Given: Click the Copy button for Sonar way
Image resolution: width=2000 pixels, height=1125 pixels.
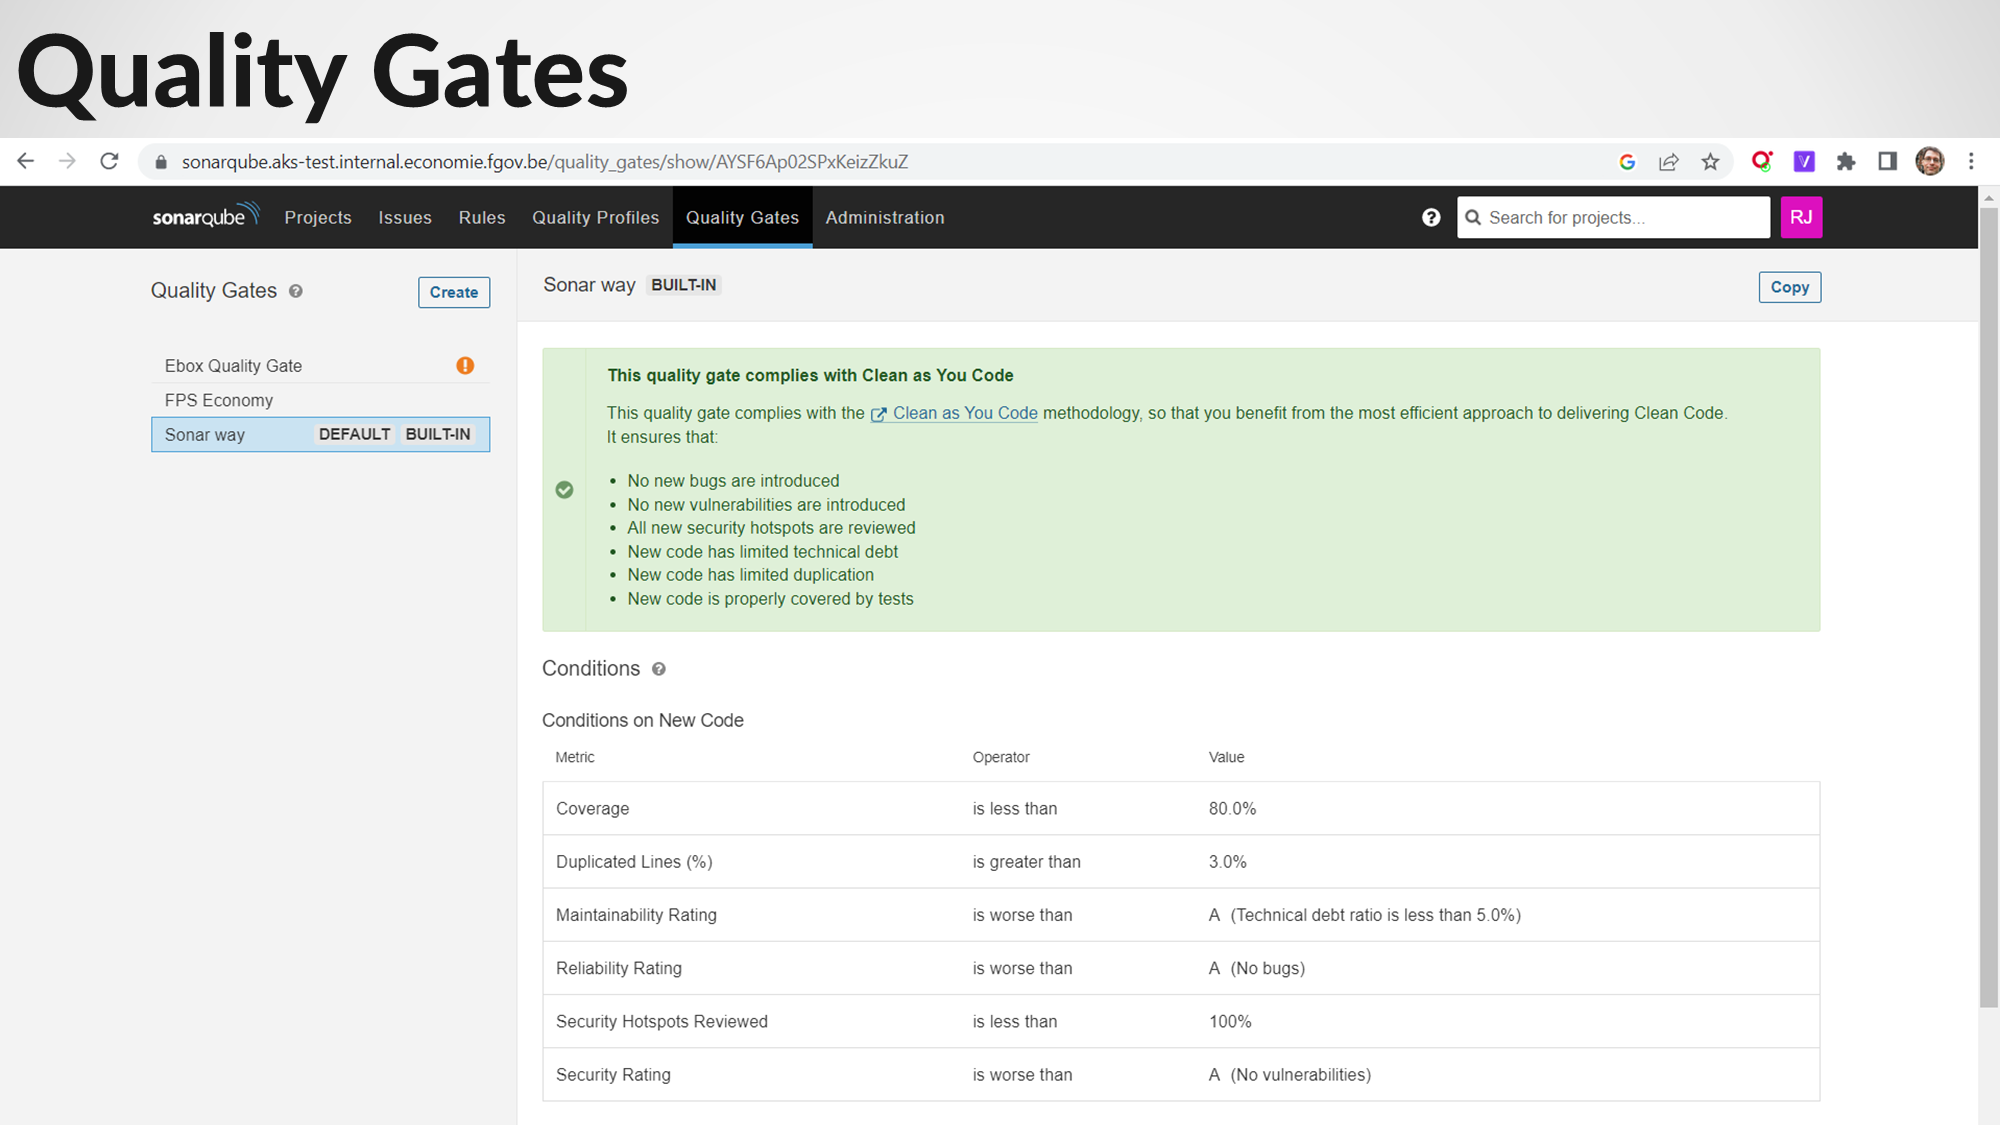Looking at the screenshot, I should point(1789,287).
